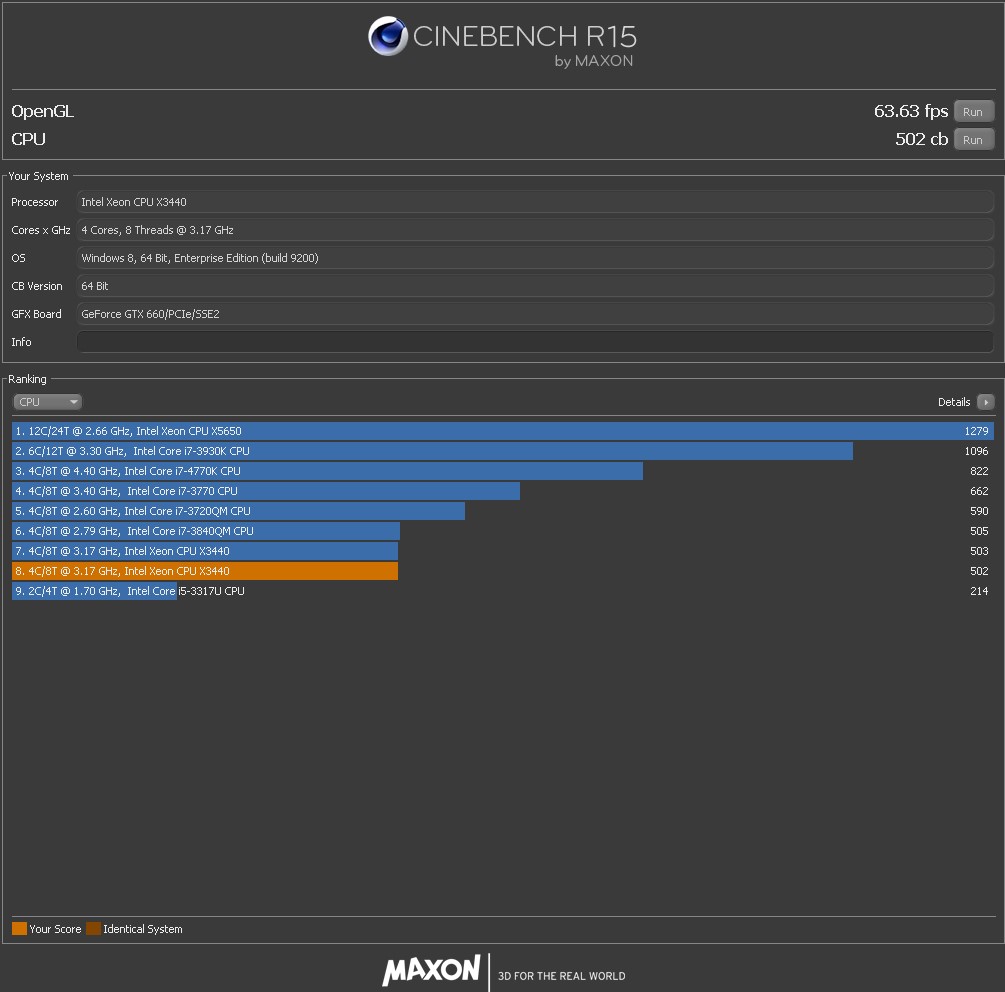Click the Your Score orange legend swatch
The image size is (1005, 992).
[x=19, y=929]
